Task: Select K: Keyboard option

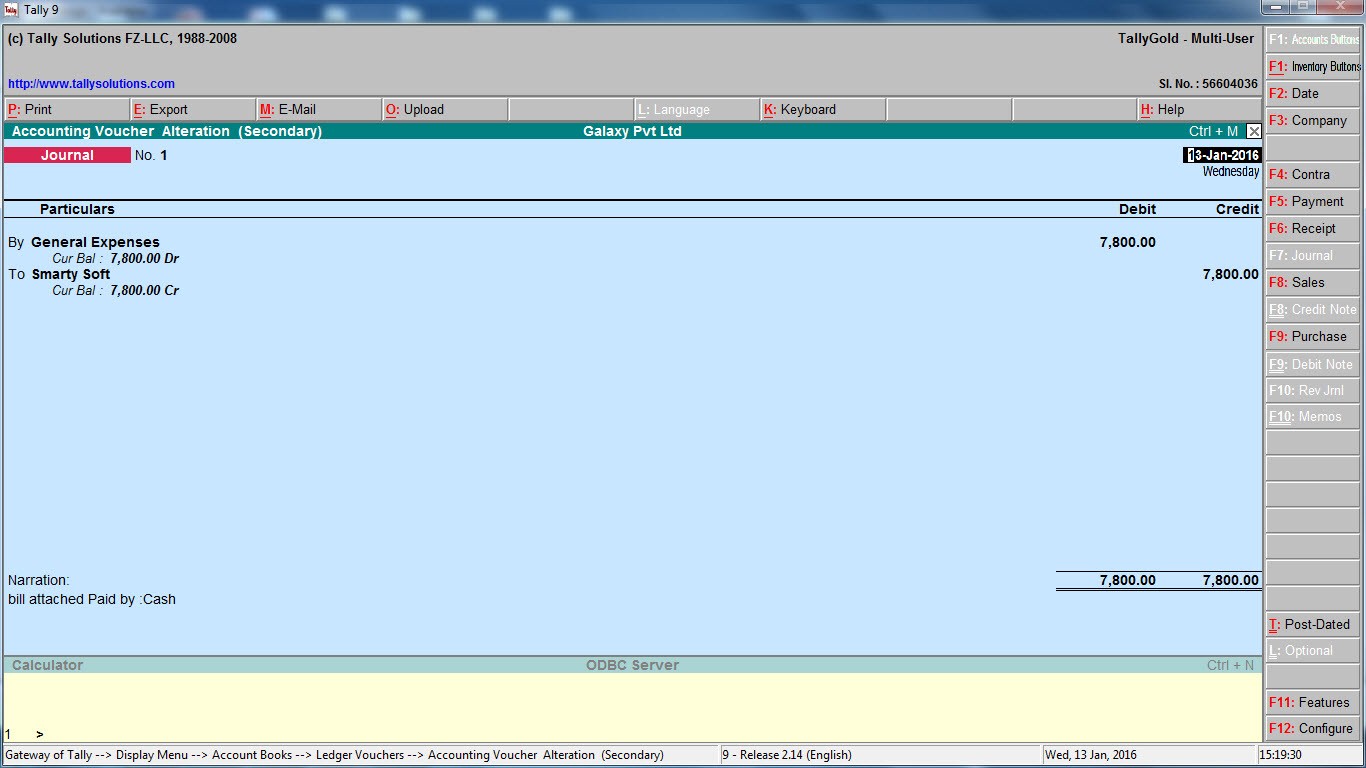Action: (823, 110)
